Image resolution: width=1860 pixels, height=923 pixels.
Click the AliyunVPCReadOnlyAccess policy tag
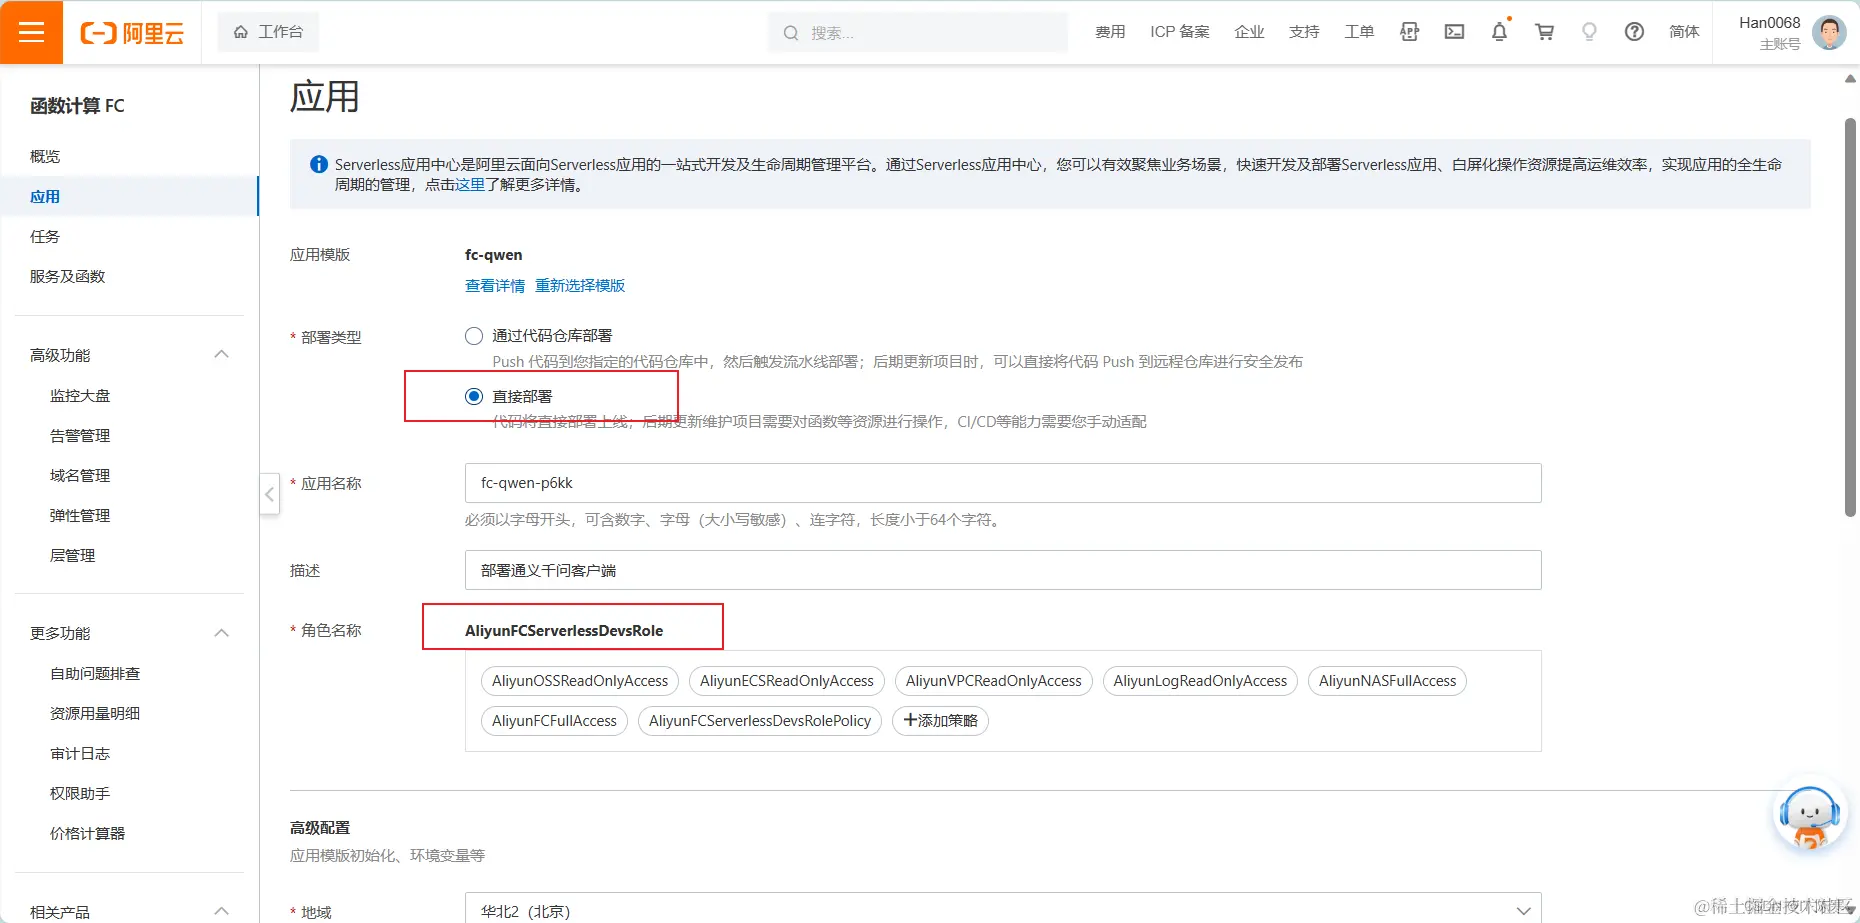click(x=994, y=681)
